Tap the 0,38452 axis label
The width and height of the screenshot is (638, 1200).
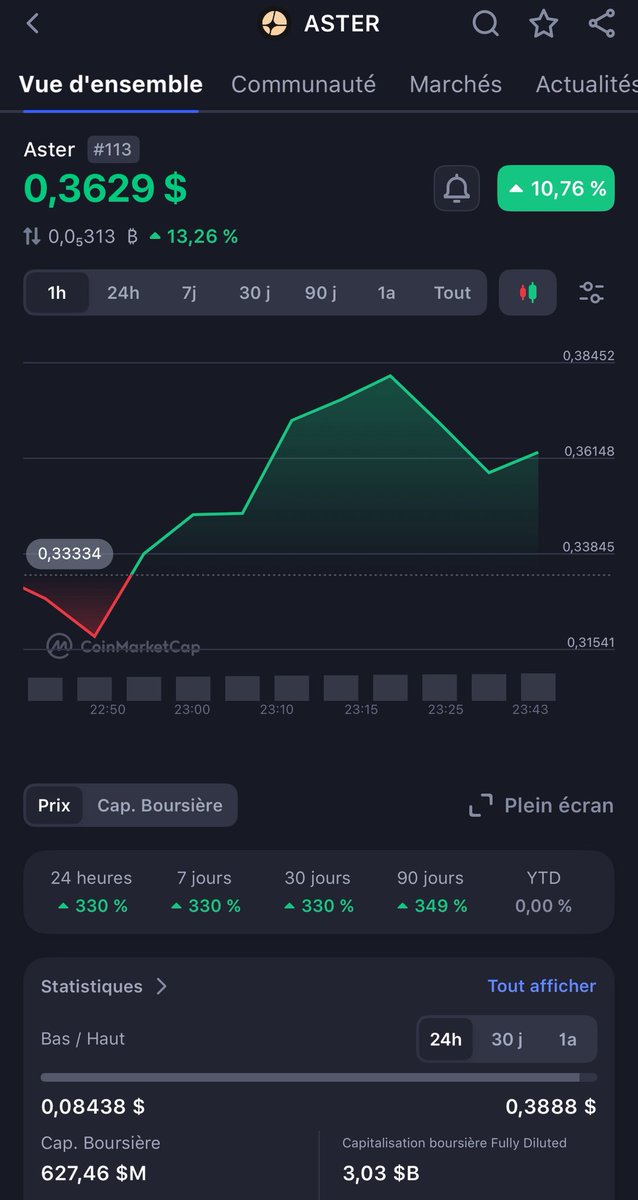click(x=588, y=355)
